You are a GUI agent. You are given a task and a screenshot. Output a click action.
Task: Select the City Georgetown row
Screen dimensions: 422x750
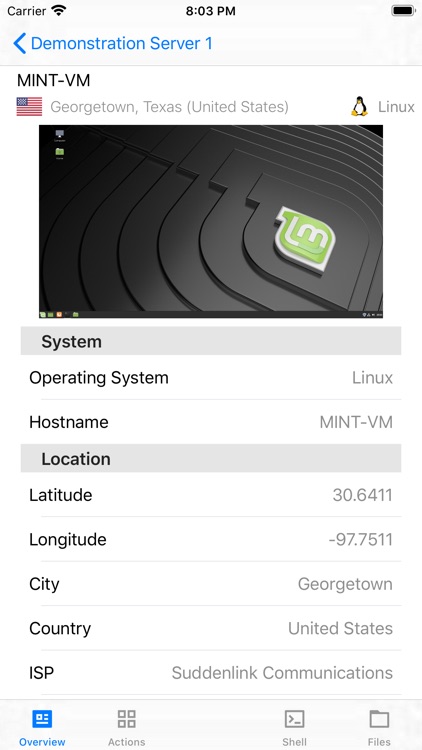pos(211,584)
